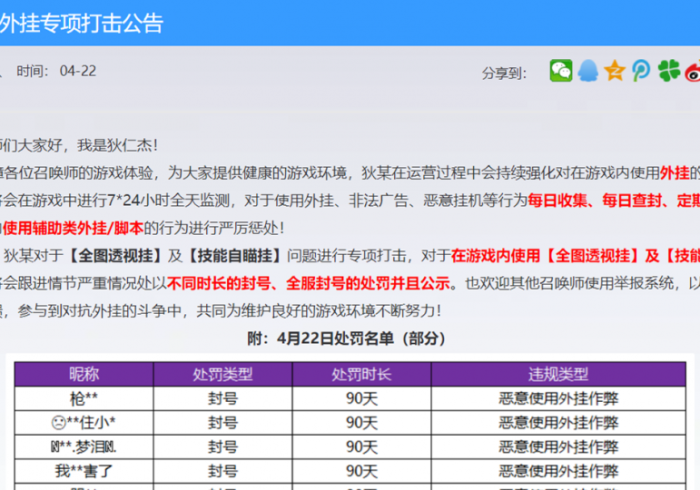Click the green four-leaf clover share icon
This screenshot has width=700, height=490.
click(668, 71)
